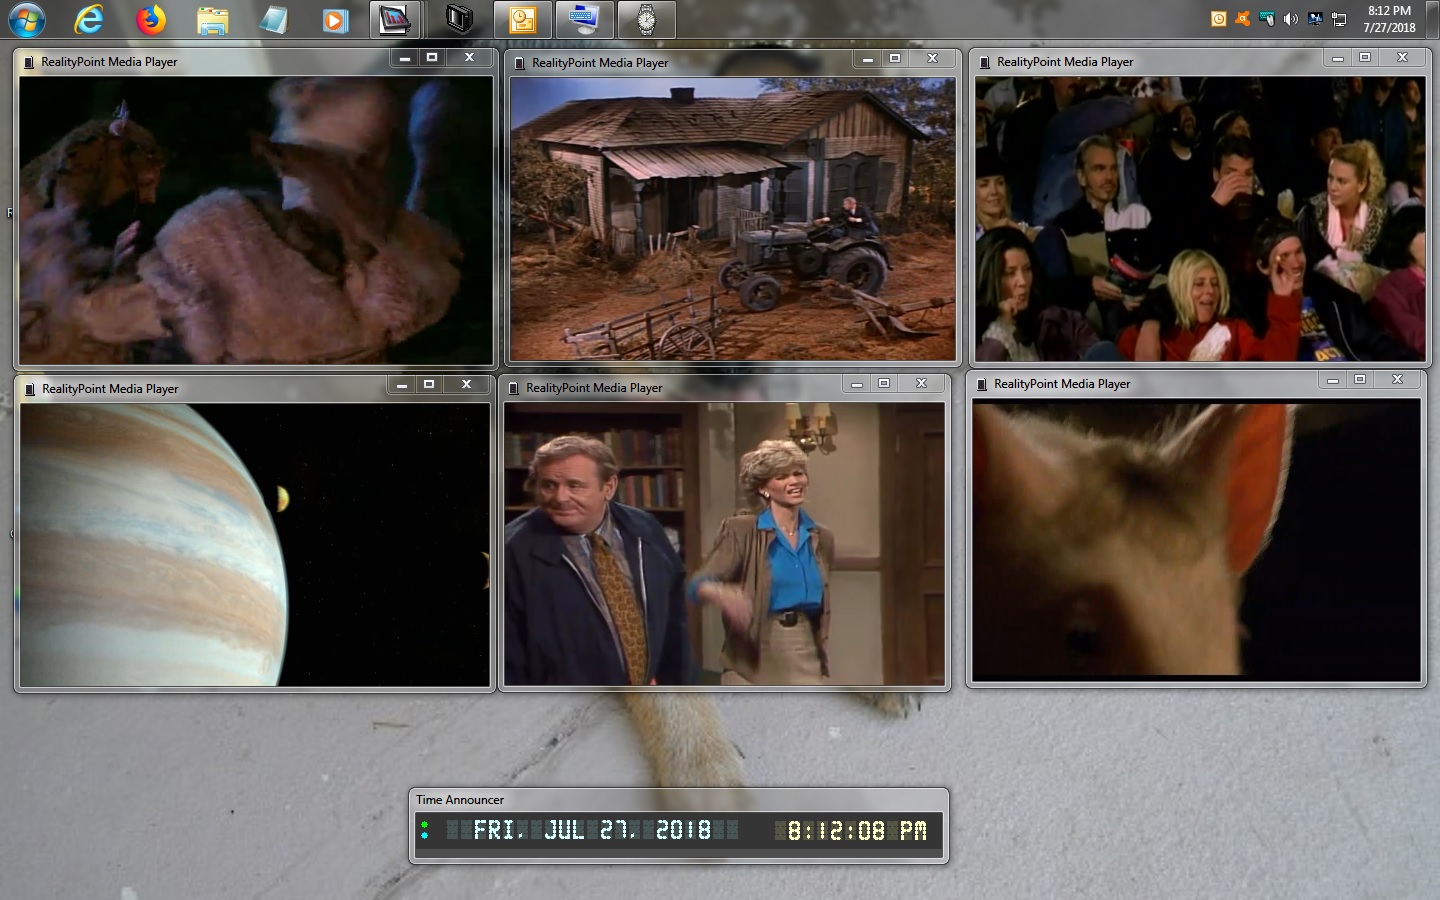Open the notepad icon in the taskbar
This screenshot has height=900, width=1440.
[x=273, y=20]
